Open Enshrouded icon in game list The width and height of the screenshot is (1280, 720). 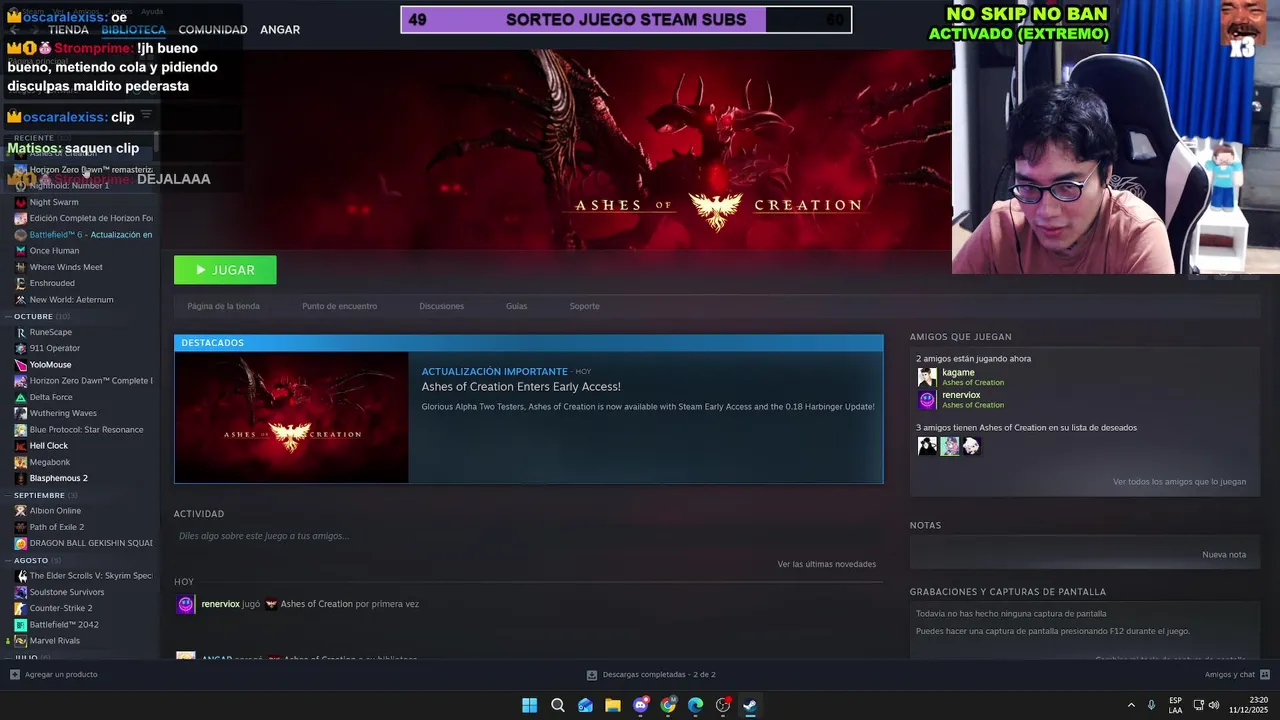coord(20,283)
